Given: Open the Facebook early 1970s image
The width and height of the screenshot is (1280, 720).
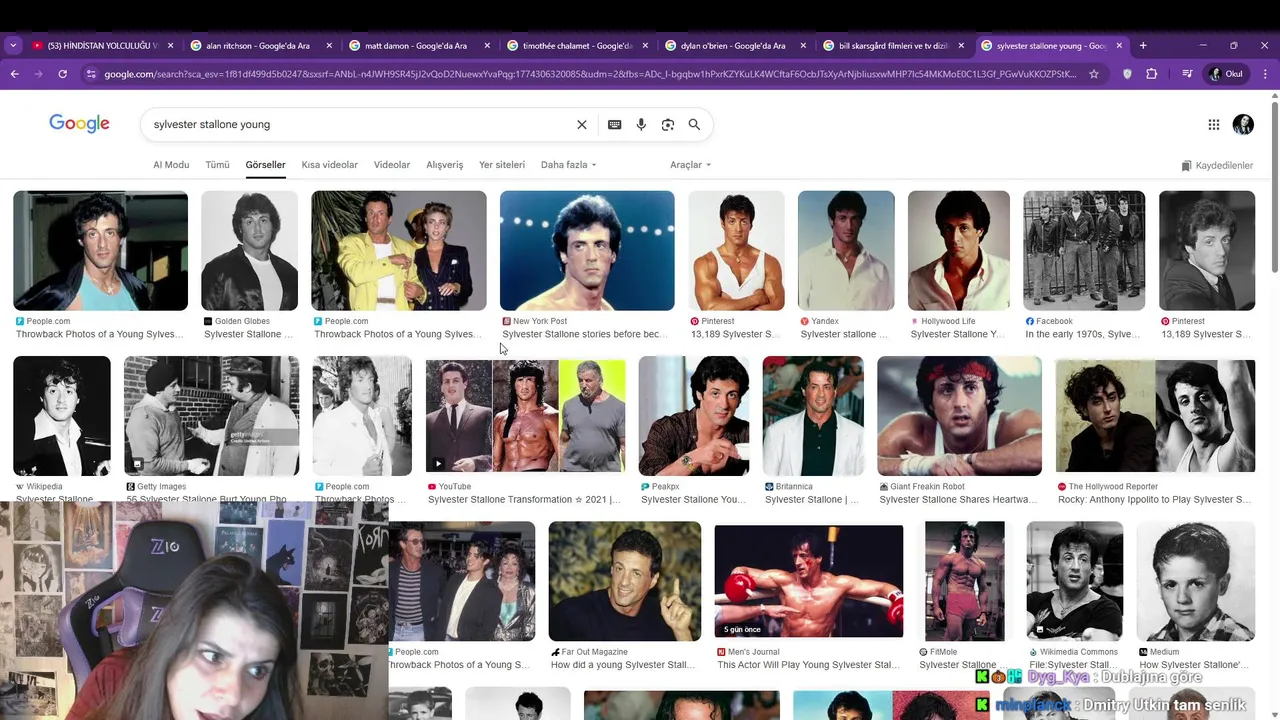Looking at the screenshot, I should coord(1084,250).
